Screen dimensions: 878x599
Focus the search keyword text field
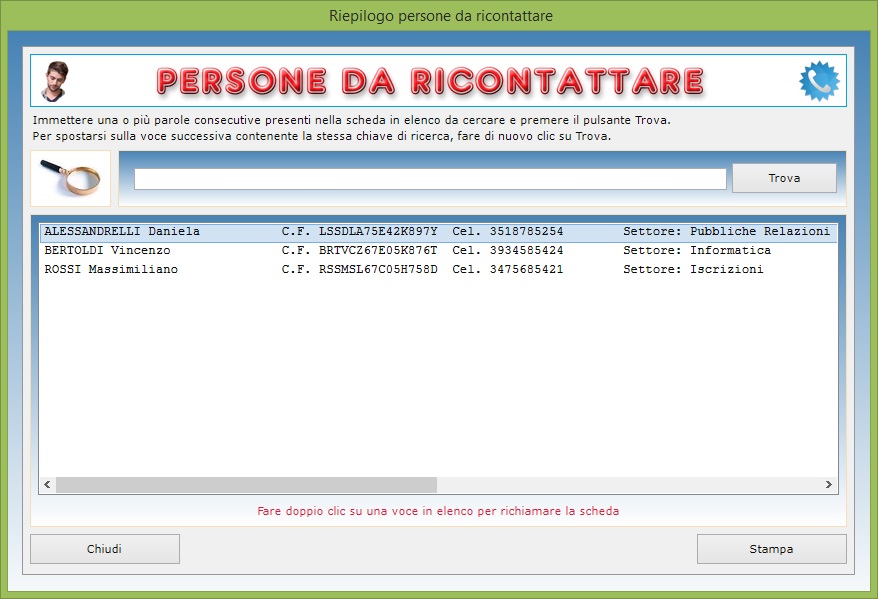[430, 179]
